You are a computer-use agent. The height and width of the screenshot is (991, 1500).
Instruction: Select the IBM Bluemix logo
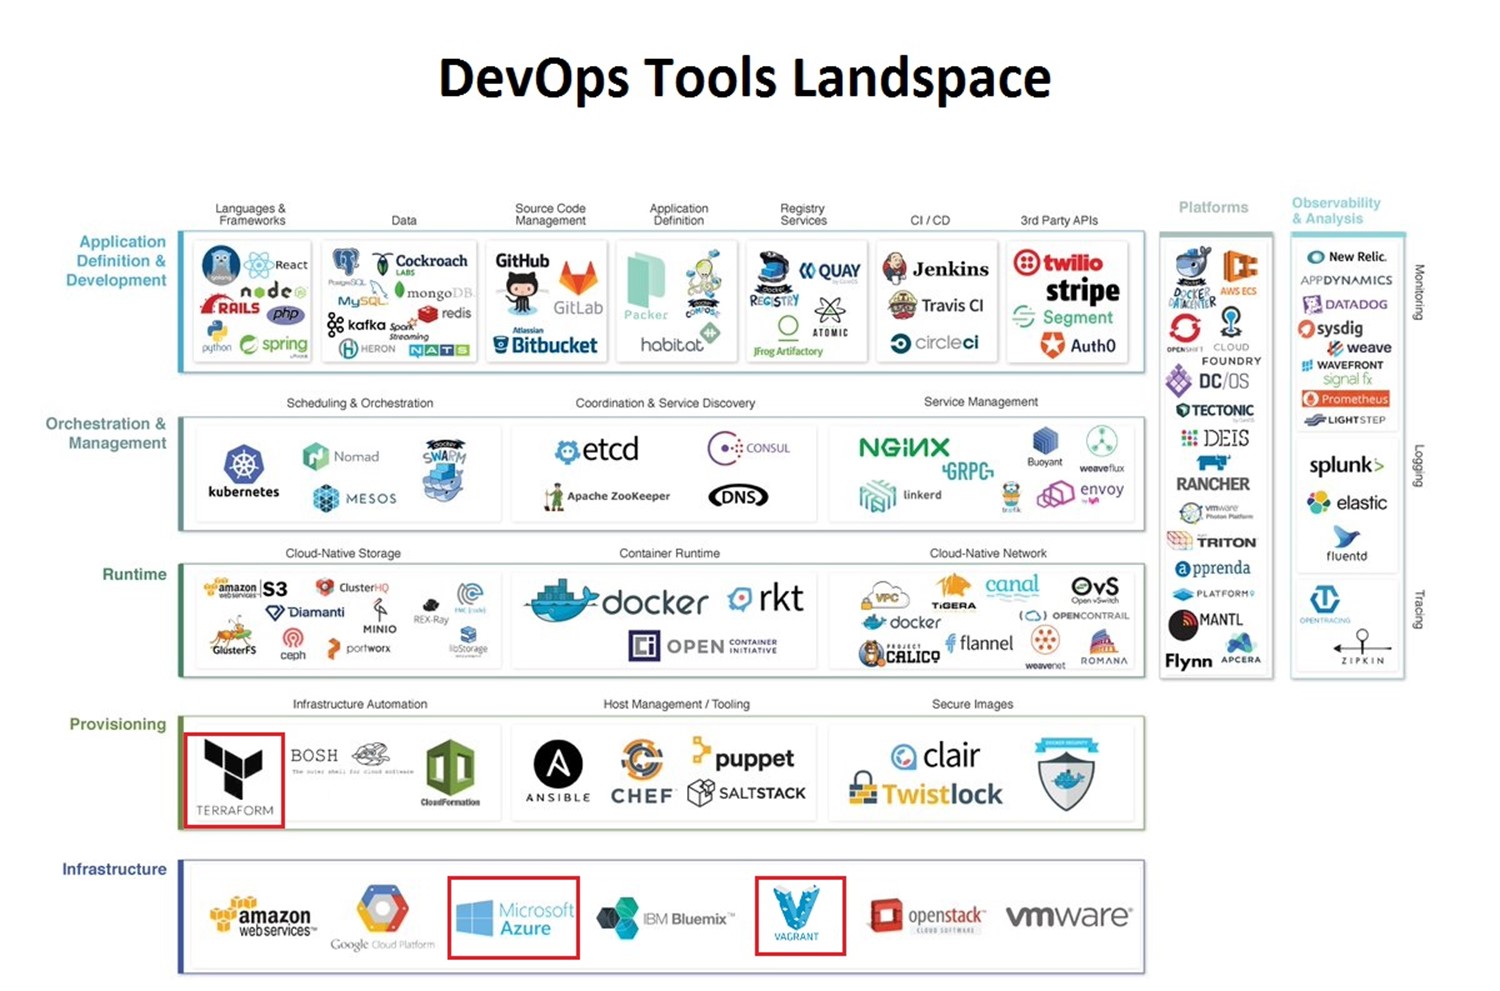point(665,919)
